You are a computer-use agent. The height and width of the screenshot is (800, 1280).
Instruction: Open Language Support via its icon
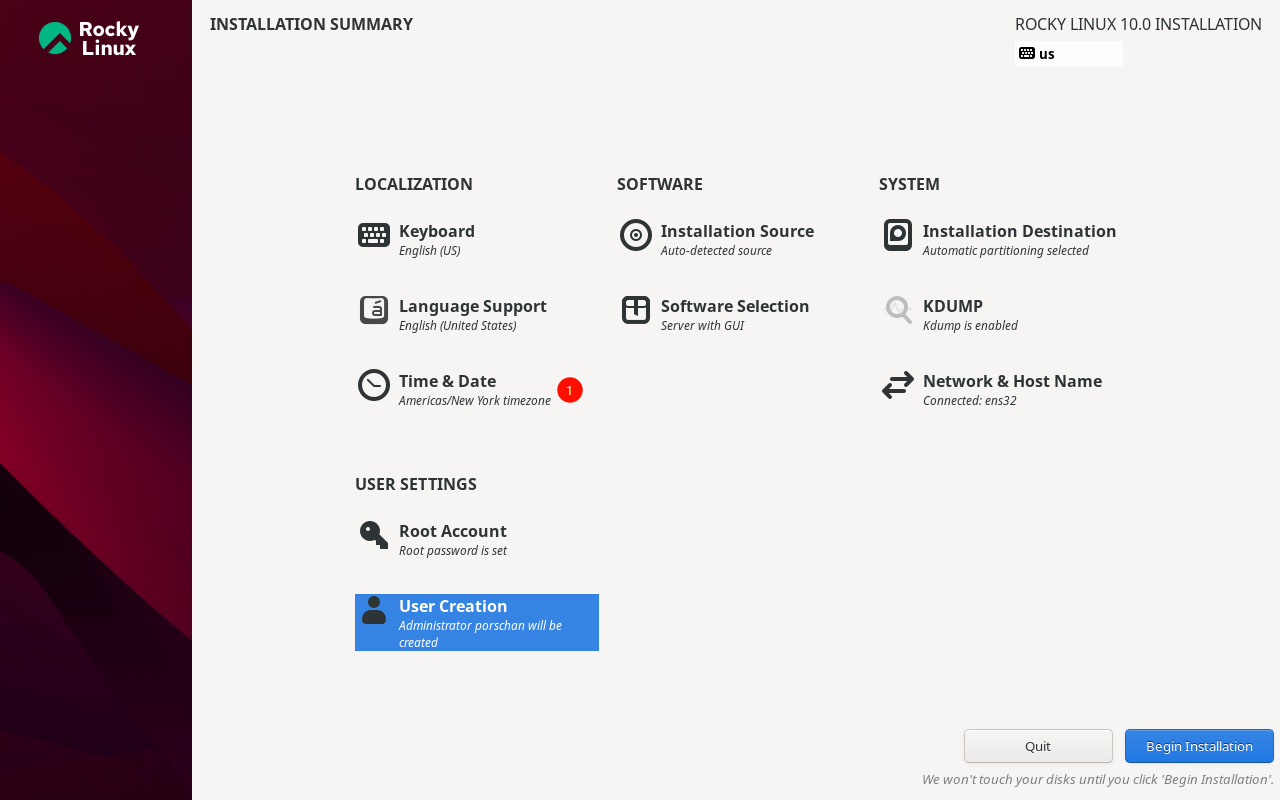click(374, 310)
